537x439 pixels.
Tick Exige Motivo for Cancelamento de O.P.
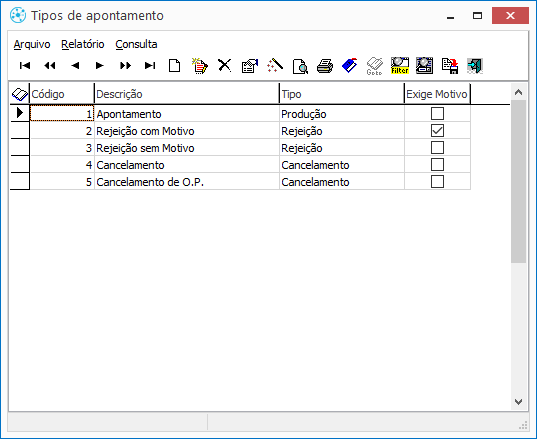[437, 181]
